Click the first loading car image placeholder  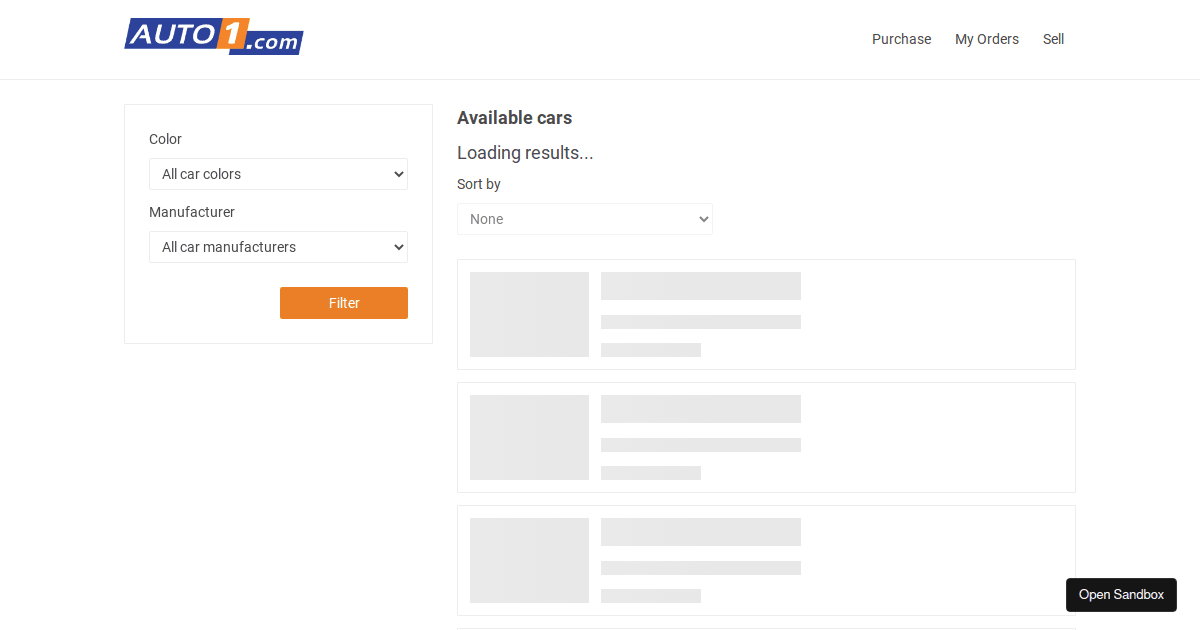(529, 314)
